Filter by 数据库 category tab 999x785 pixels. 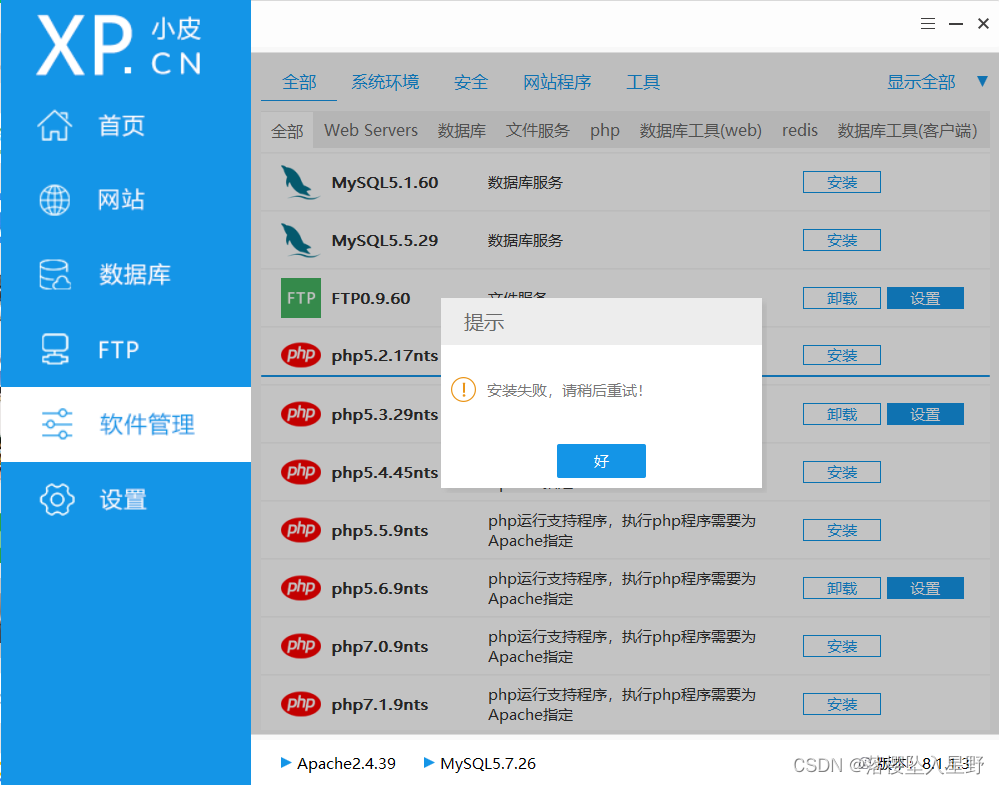[x=461, y=131]
